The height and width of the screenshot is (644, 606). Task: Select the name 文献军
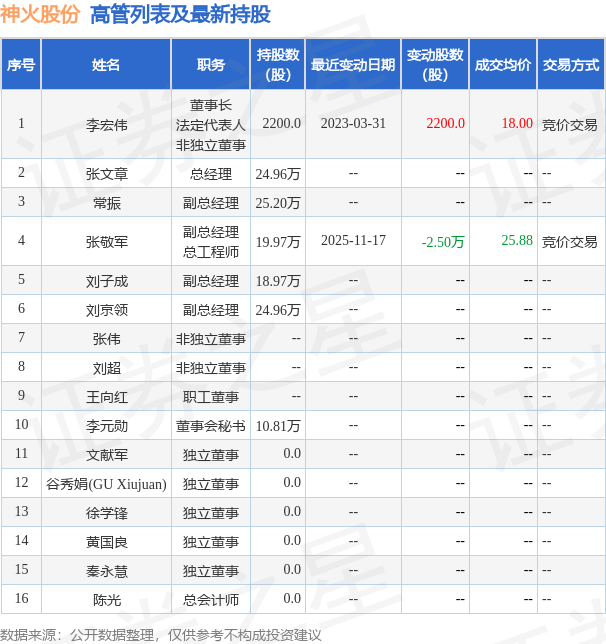106,455
